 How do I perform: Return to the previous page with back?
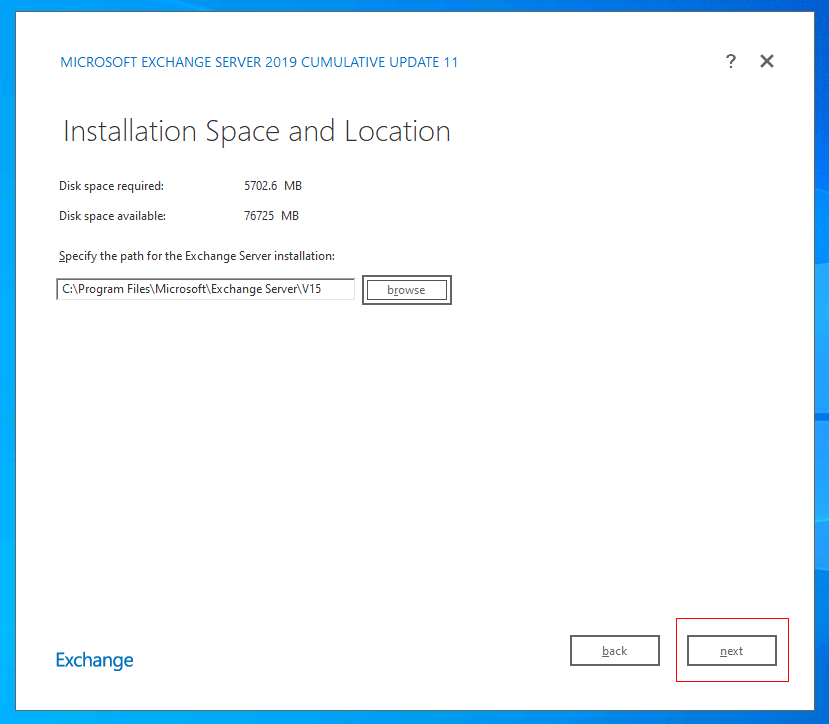click(614, 650)
